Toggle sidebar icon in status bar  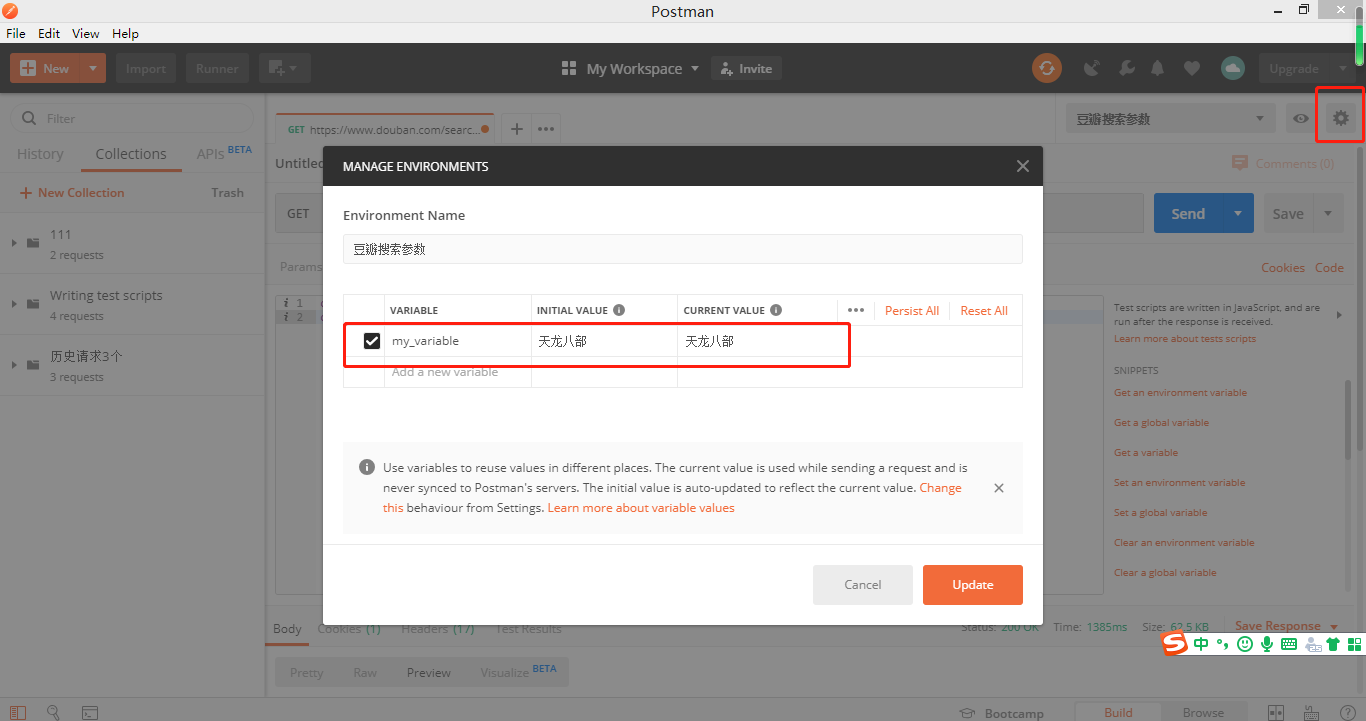pyautogui.click(x=18, y=713)
